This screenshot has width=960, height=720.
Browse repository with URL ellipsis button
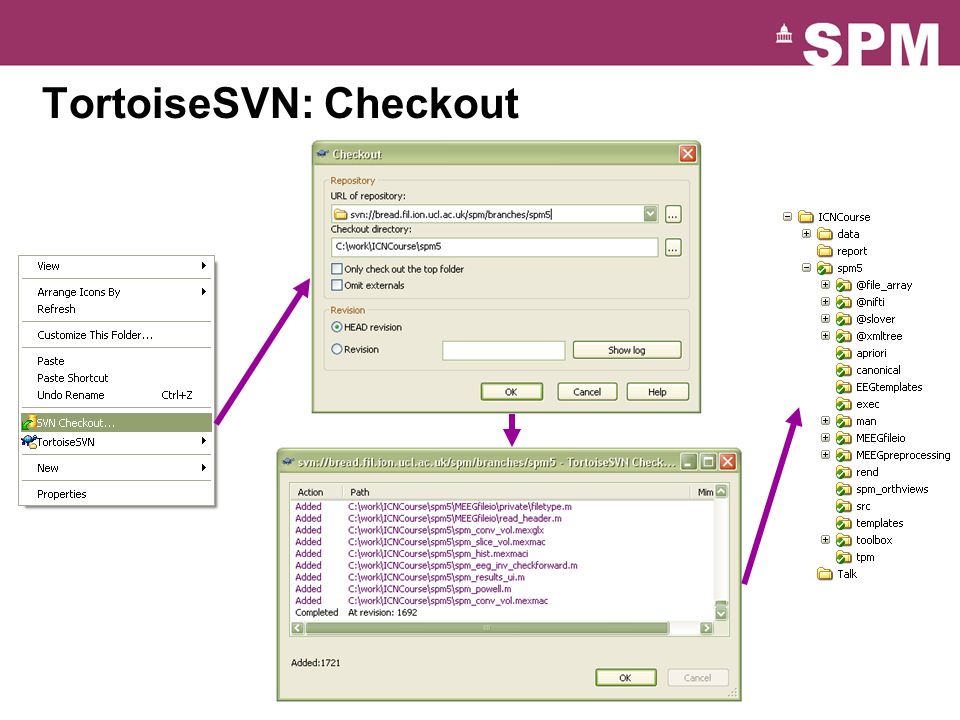[x=673, y=214]
